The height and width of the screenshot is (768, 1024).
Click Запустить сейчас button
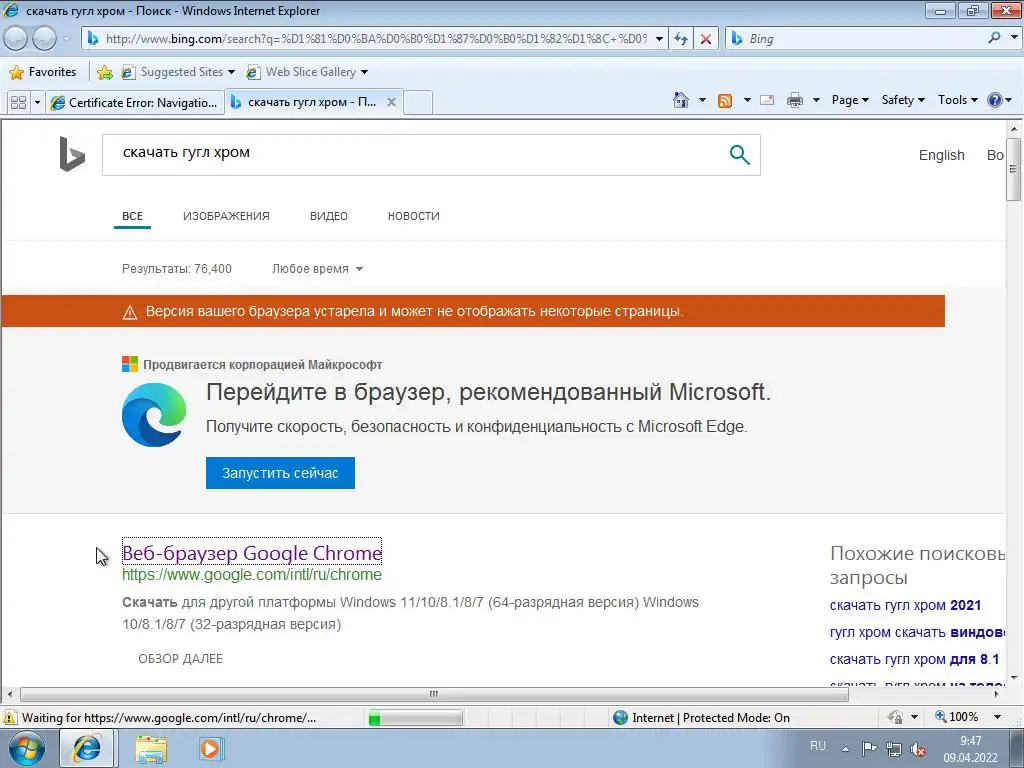coord(280,473)
